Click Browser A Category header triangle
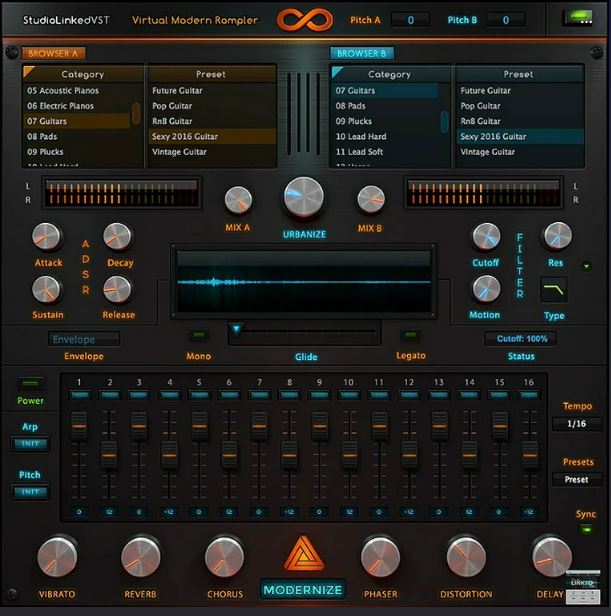This screenshot has height=616, width=611. point(29,72)
